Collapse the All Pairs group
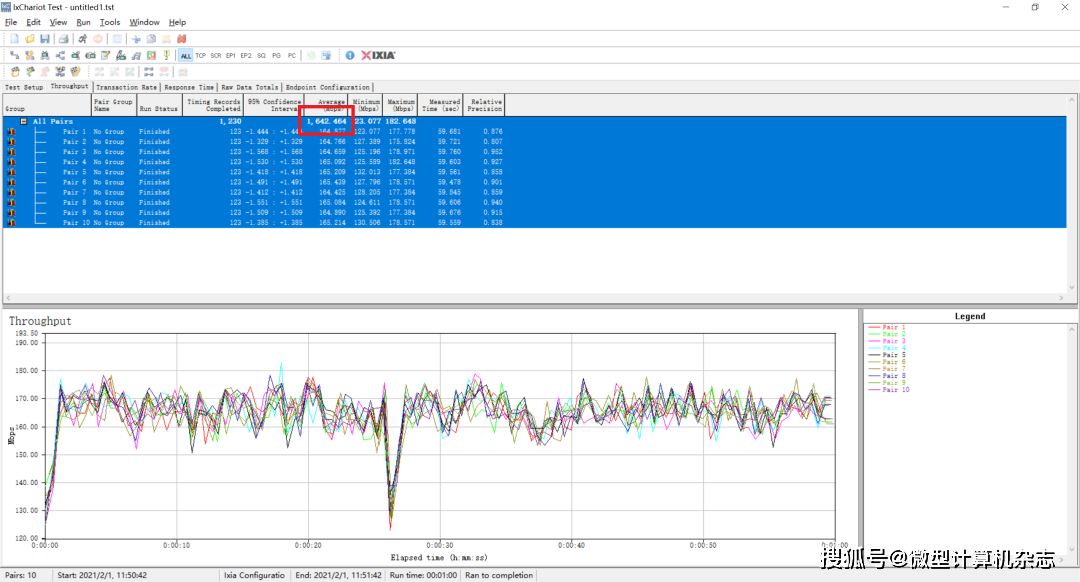 click(23, 121)
